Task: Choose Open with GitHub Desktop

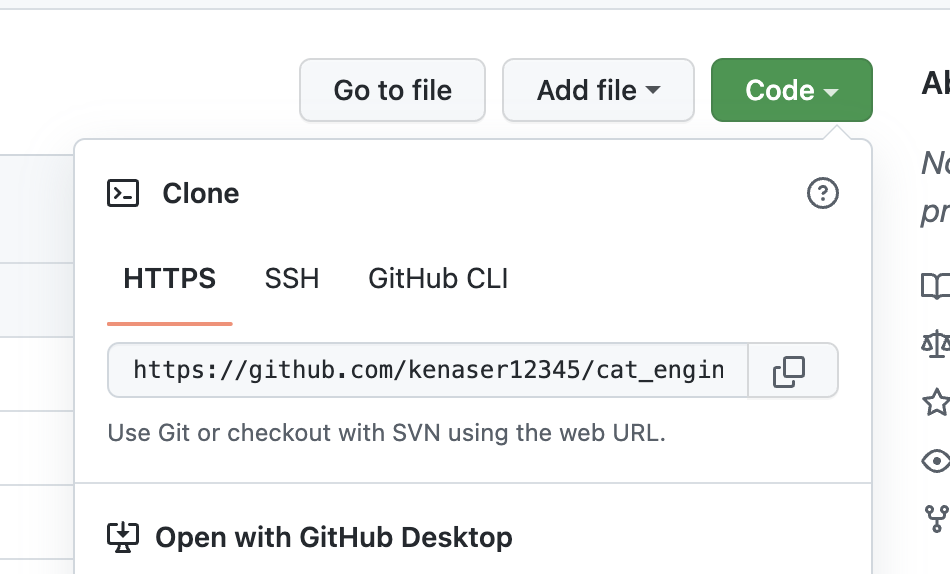Action: coord(334,537)
